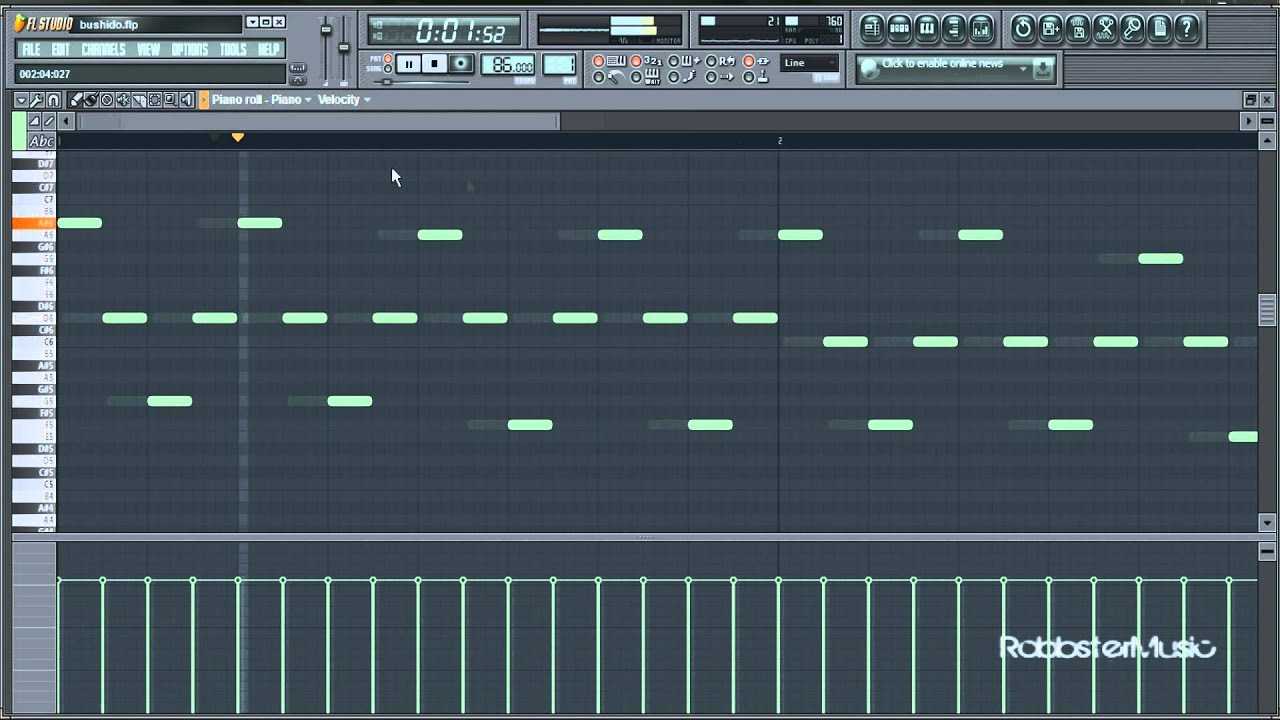Open the Browser panel

[955, 28]
